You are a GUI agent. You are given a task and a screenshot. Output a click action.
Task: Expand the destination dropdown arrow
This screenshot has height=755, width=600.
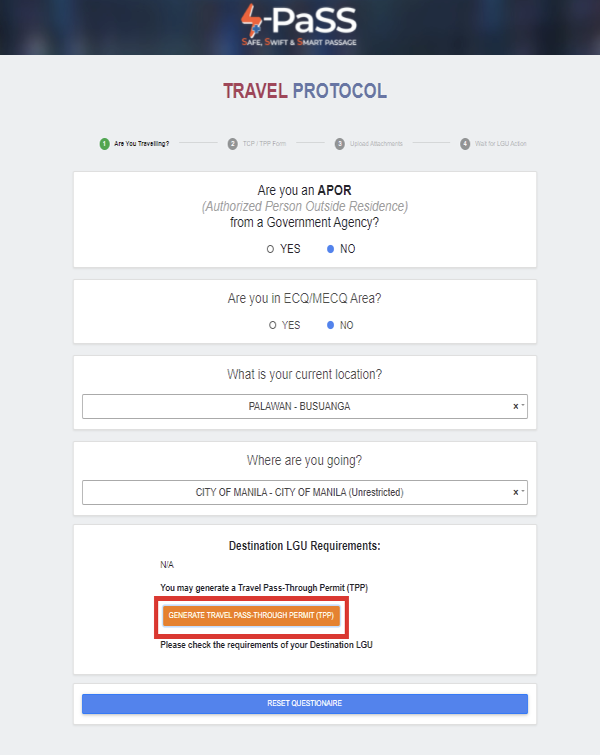click(x=523, y=491)
